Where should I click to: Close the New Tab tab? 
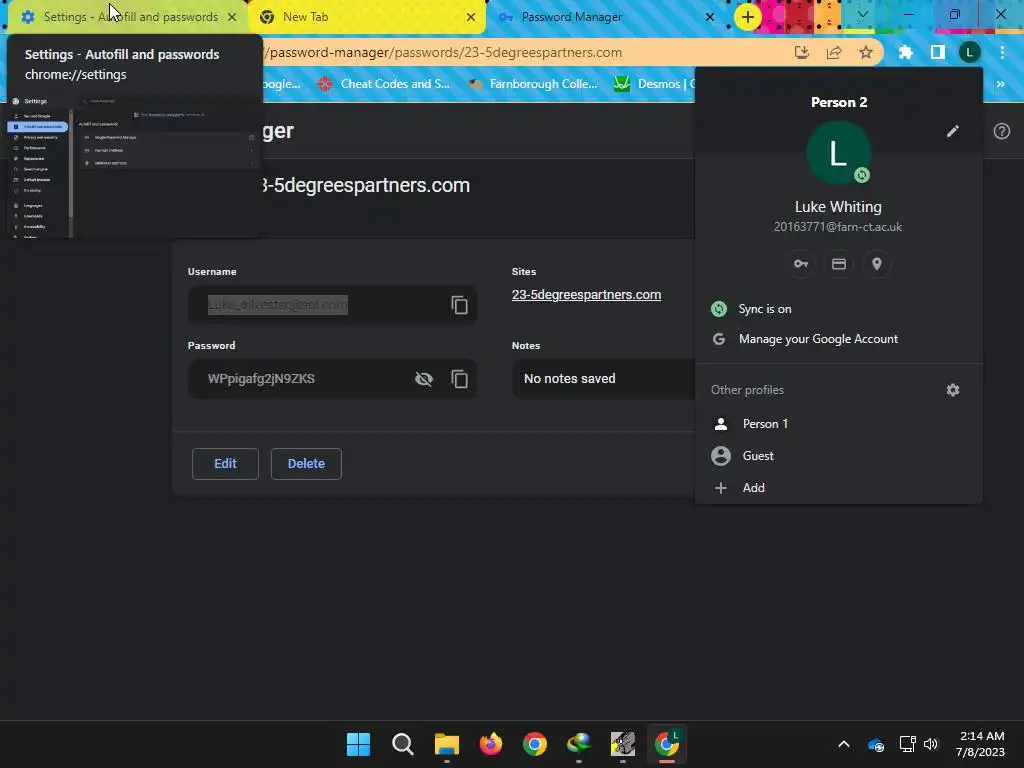(x=471, y=17)
